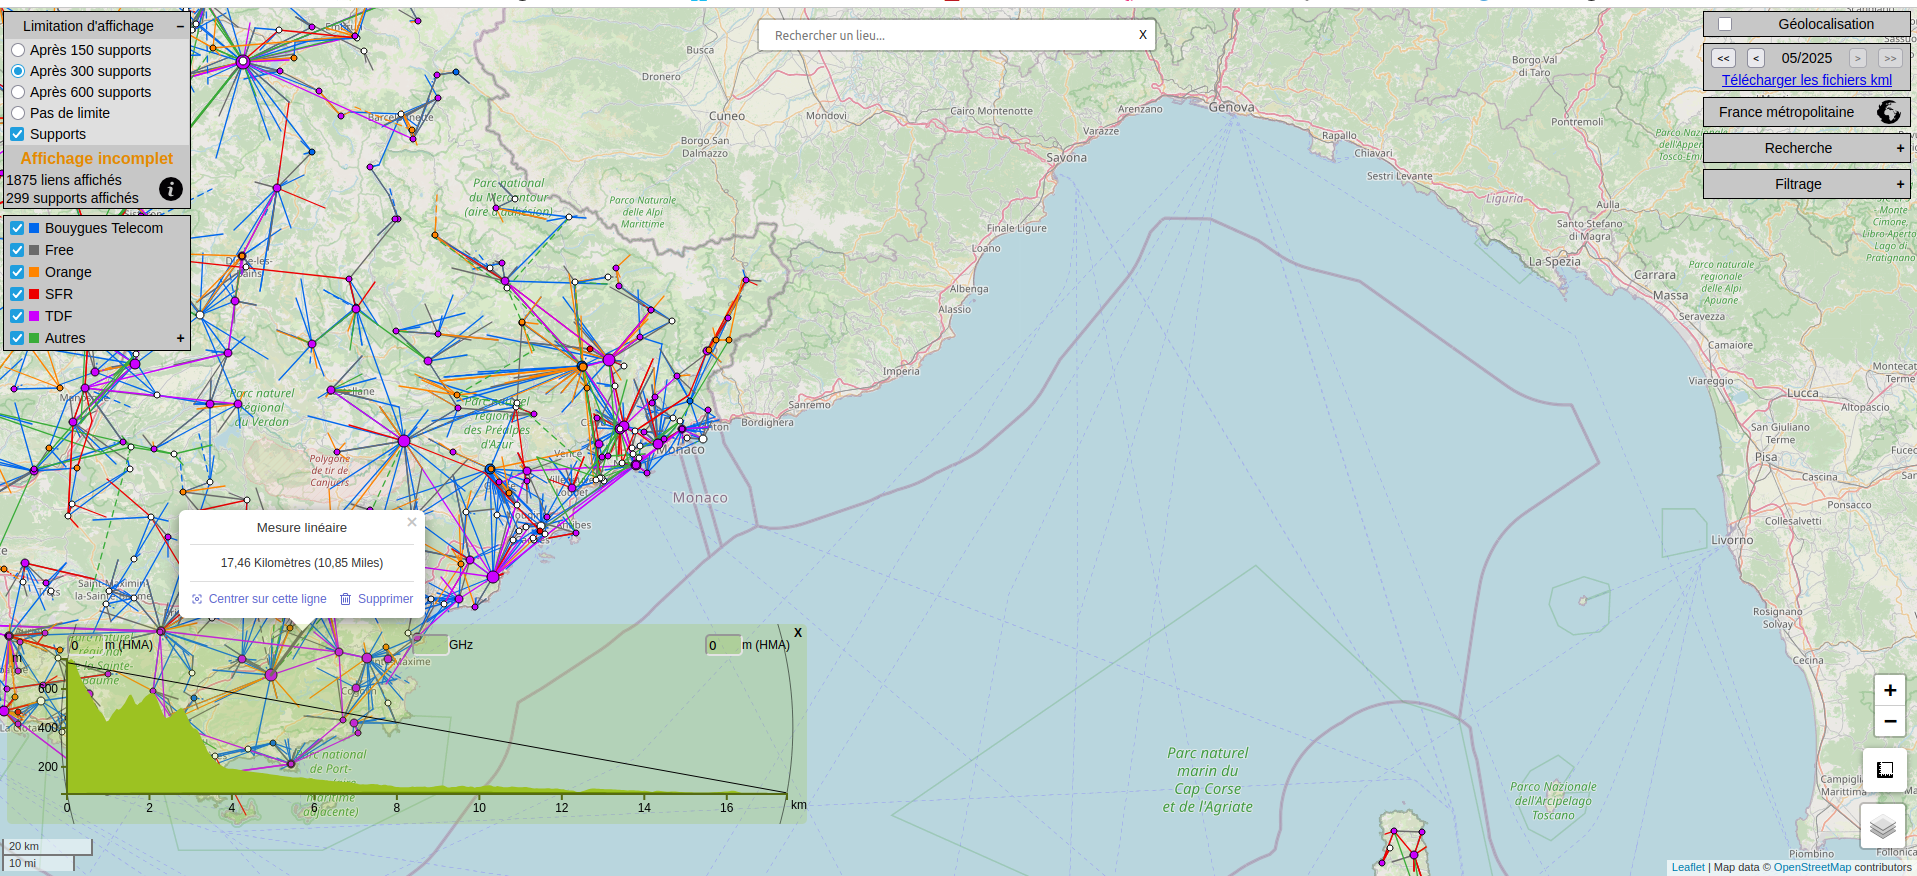Image resolution: width=1917 pixels, height=876 pixels.
Task: Open the OpenStreetMap attribution link
Action: click(1812, 867)
